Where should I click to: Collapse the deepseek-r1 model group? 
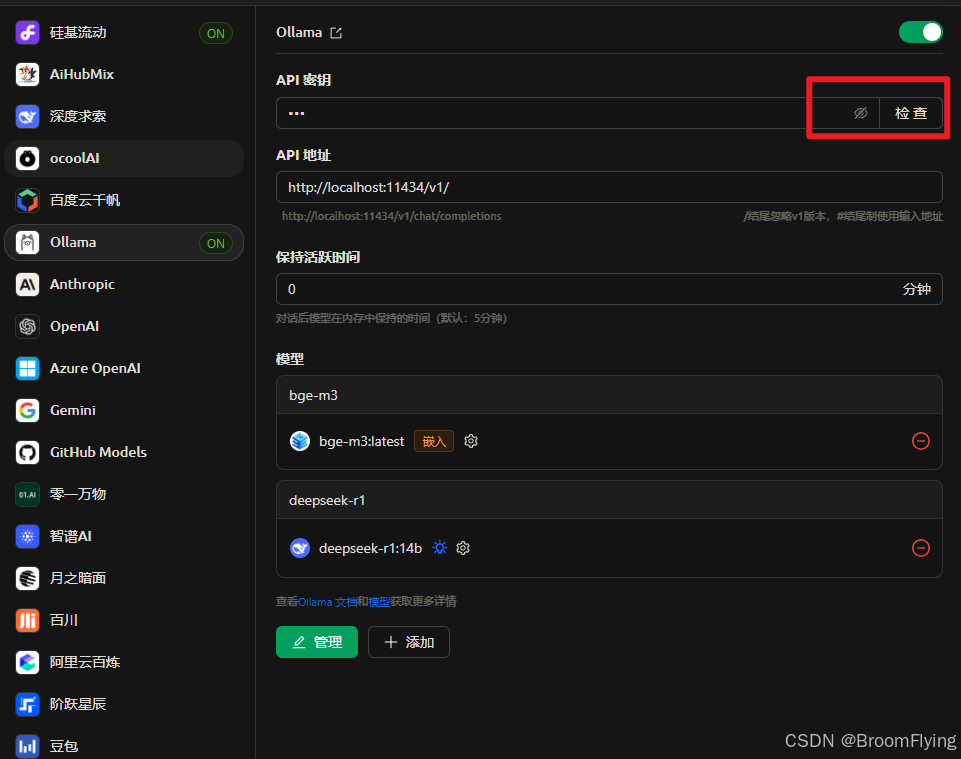point(609,500)
